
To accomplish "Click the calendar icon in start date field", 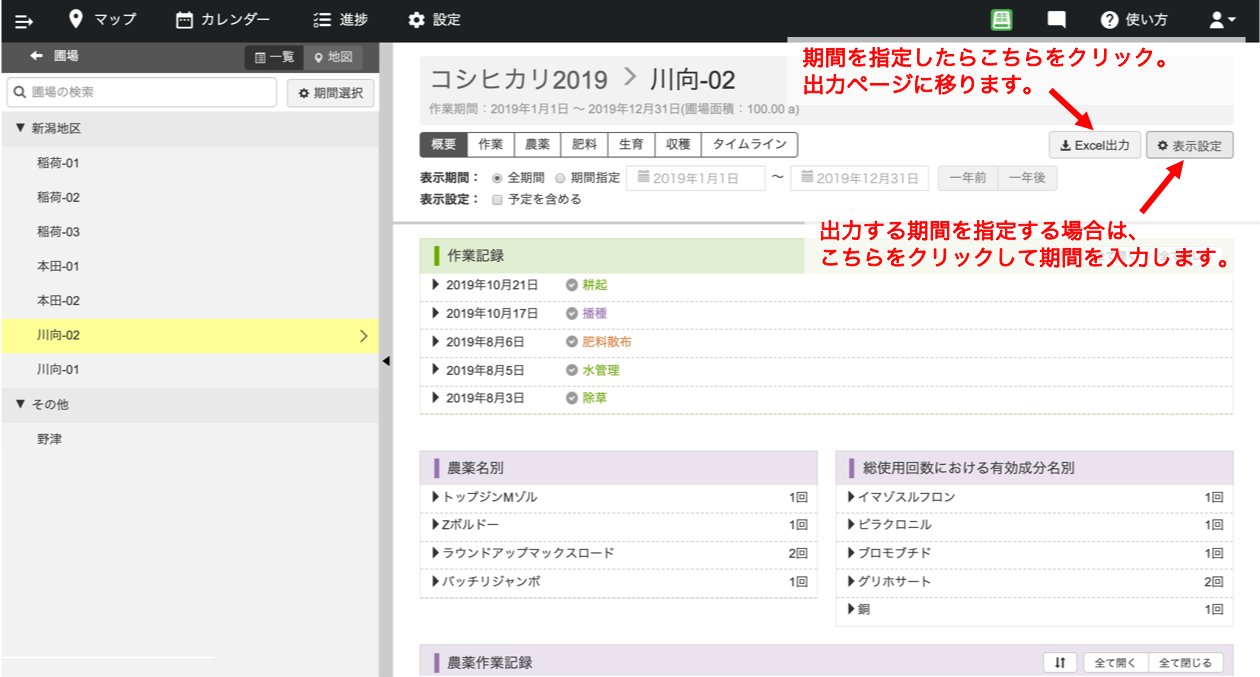I will [644, 178].
